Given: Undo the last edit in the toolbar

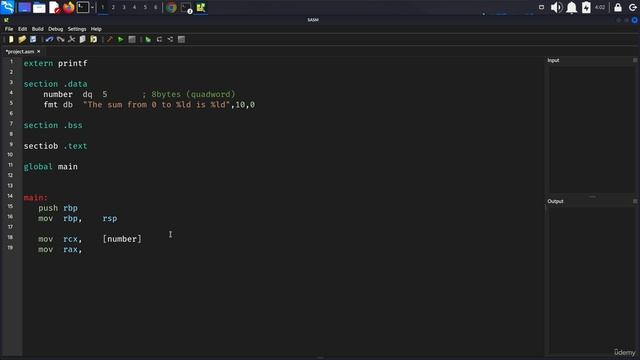Looking at the screenshot, I should [49, 39].
